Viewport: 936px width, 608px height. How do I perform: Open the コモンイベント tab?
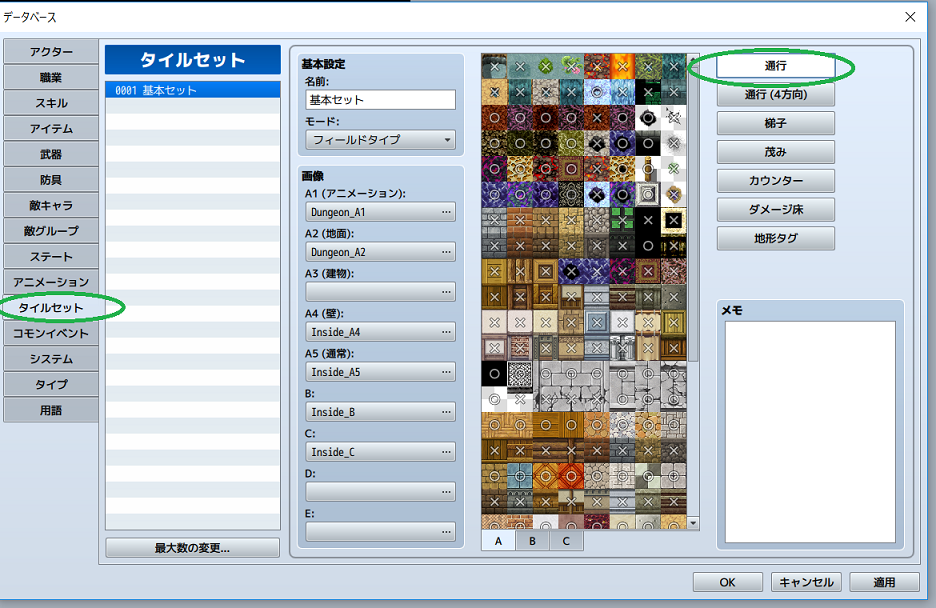point(51,334)
